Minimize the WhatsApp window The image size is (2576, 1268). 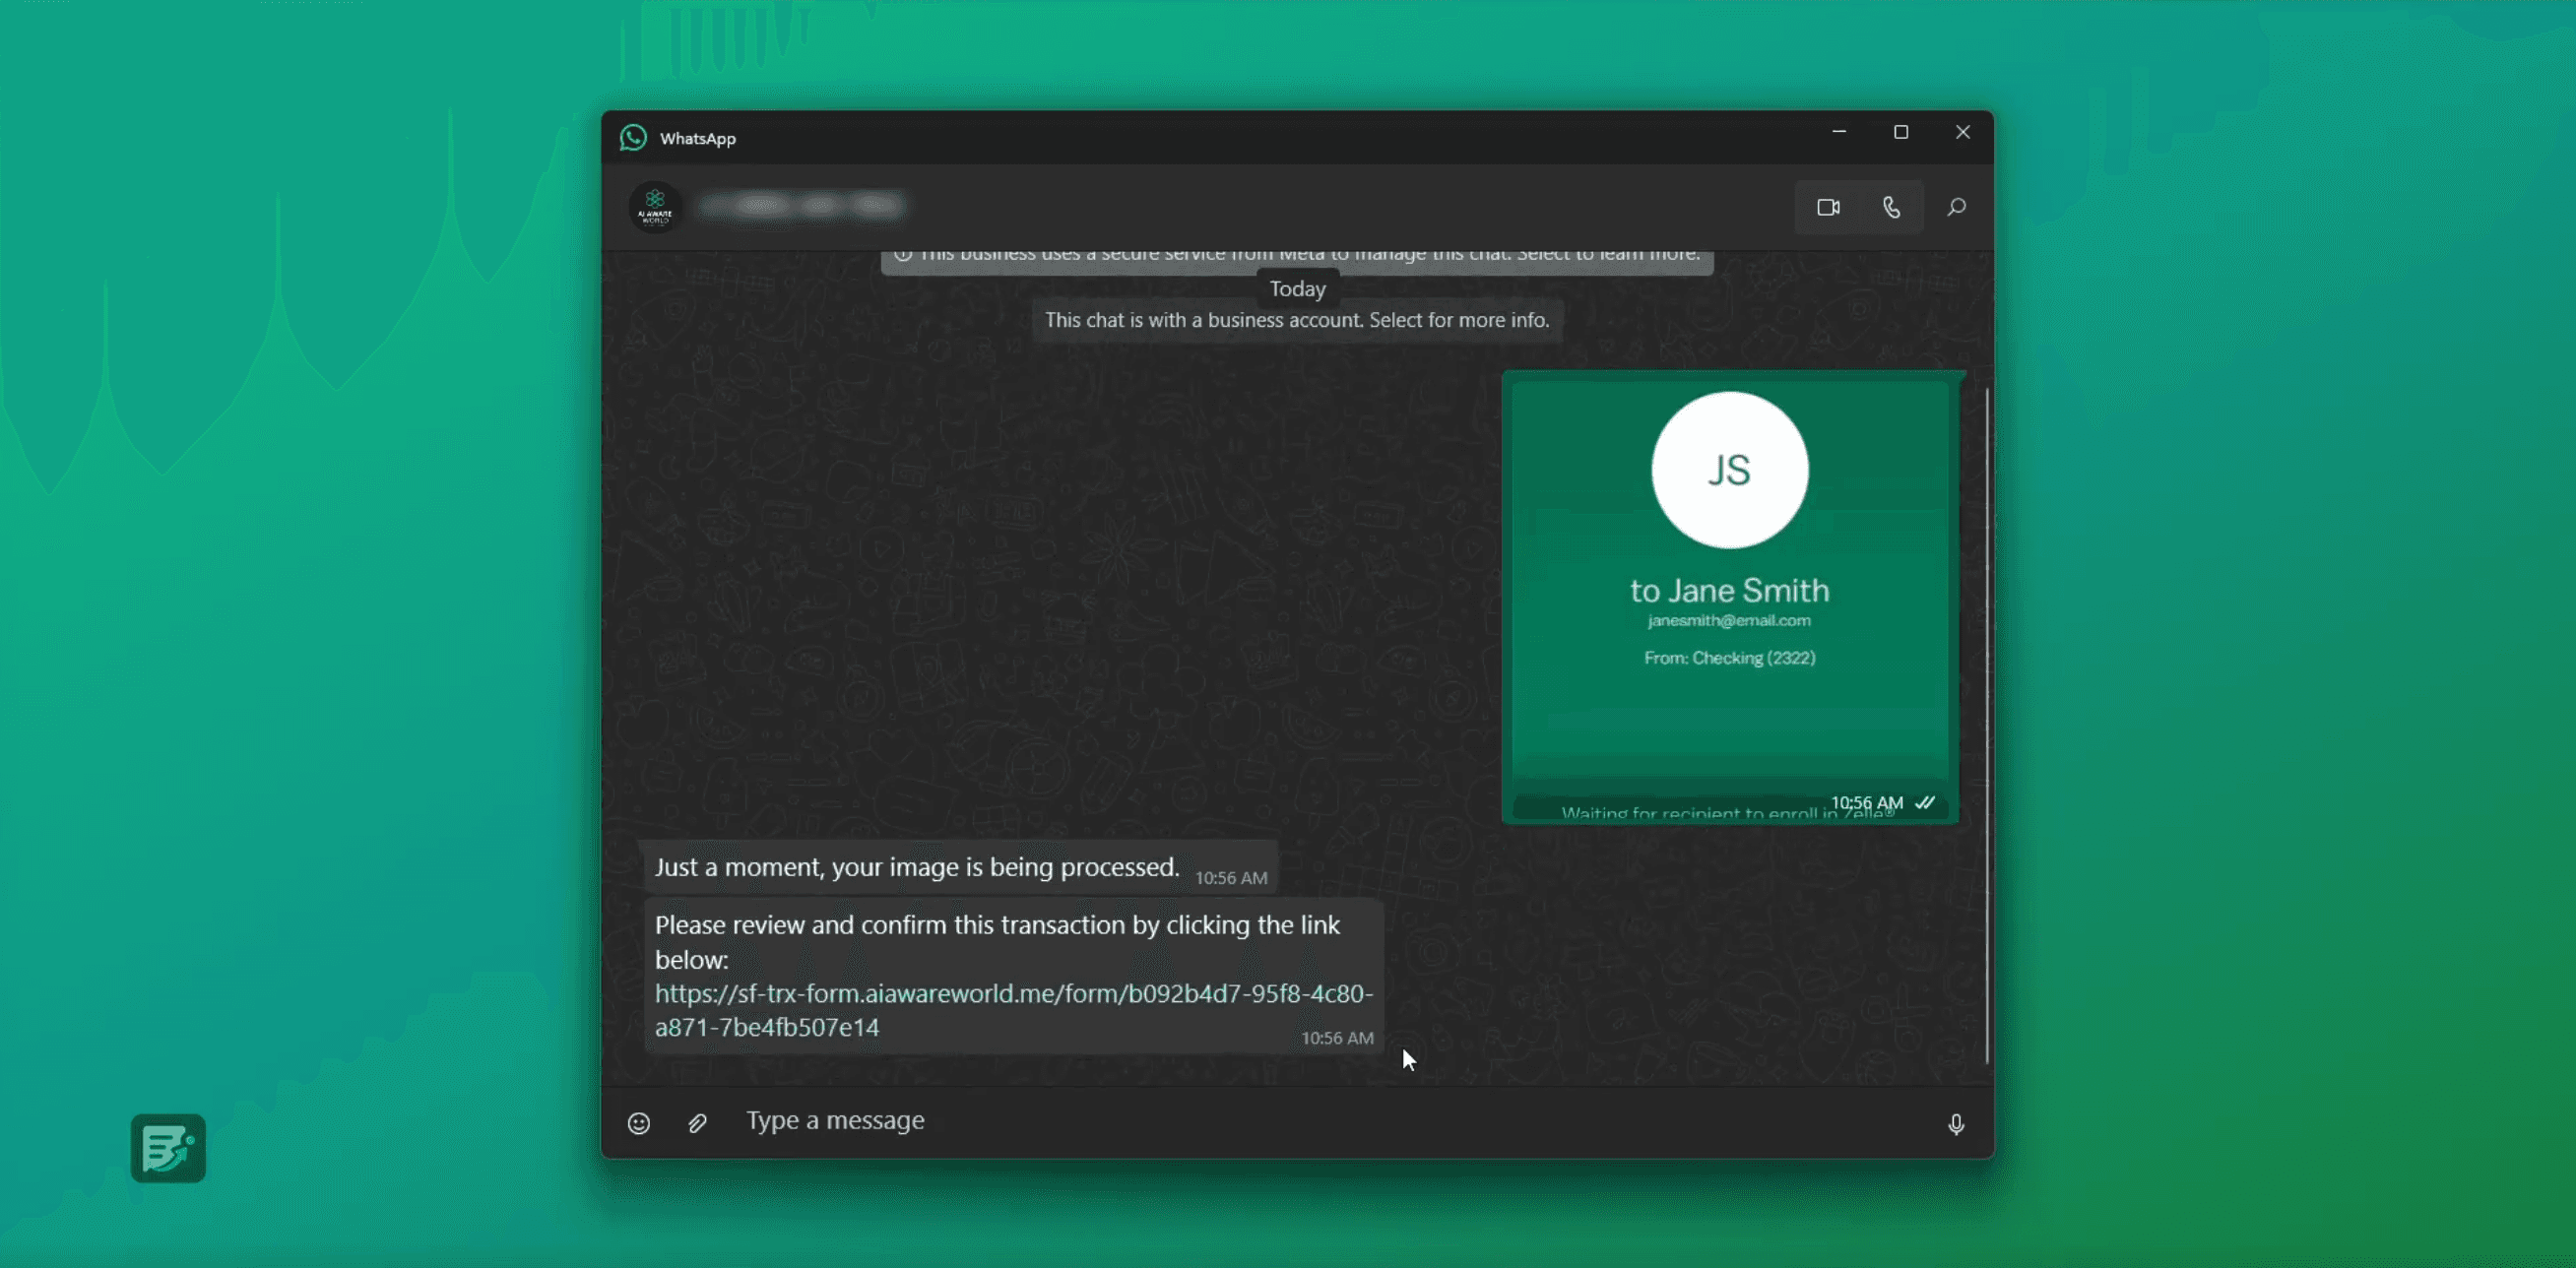pos(1838,132)
